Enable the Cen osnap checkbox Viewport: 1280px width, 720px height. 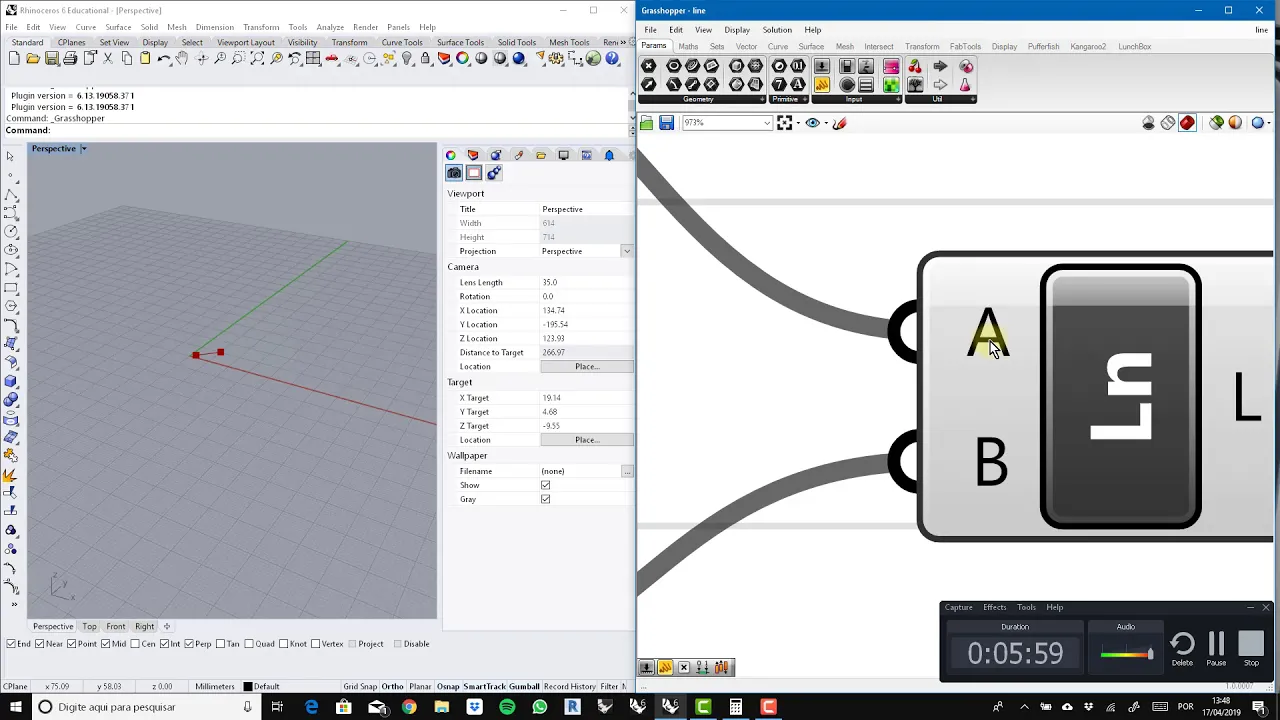click(x=135, y=644)
